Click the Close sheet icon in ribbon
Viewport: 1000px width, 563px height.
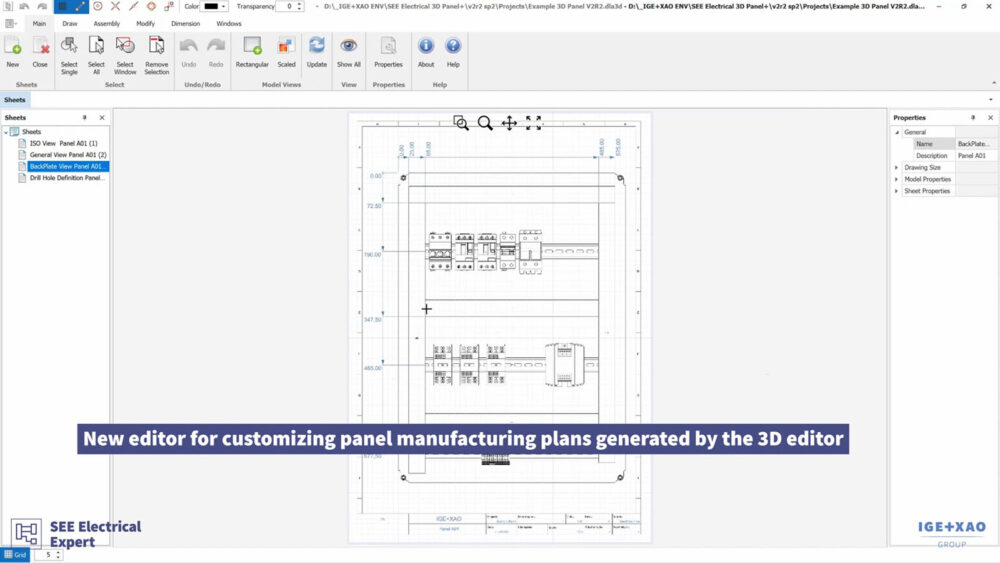[40, 52]
